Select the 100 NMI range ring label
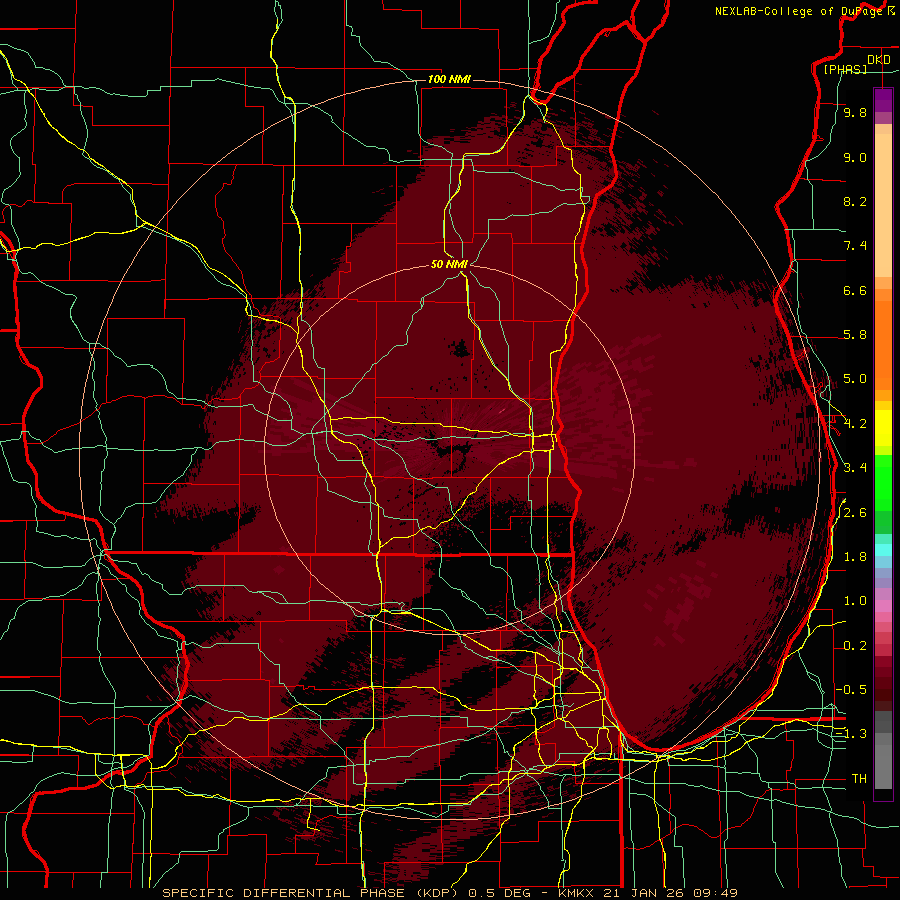This screenshot has width=900, height=900. (x=449, y=79)
